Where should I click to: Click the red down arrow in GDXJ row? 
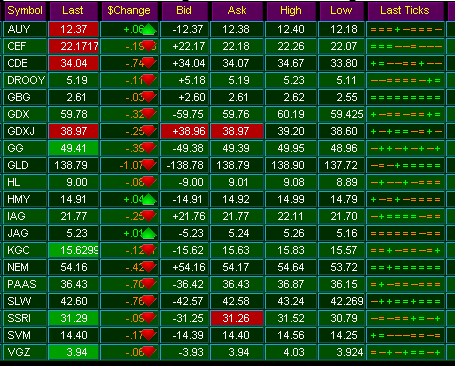(149, 131)
